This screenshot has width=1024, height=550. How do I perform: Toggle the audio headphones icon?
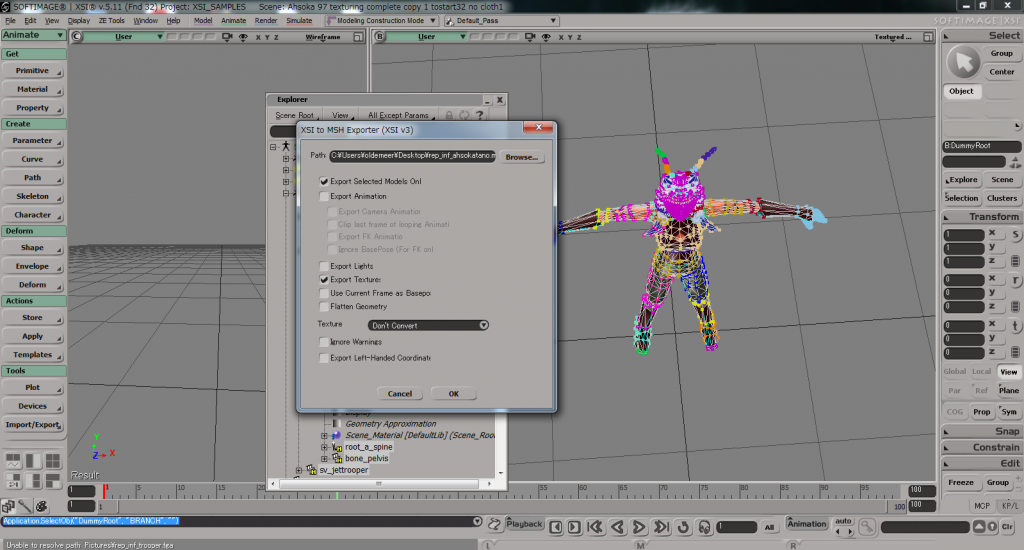coord(705,526)
